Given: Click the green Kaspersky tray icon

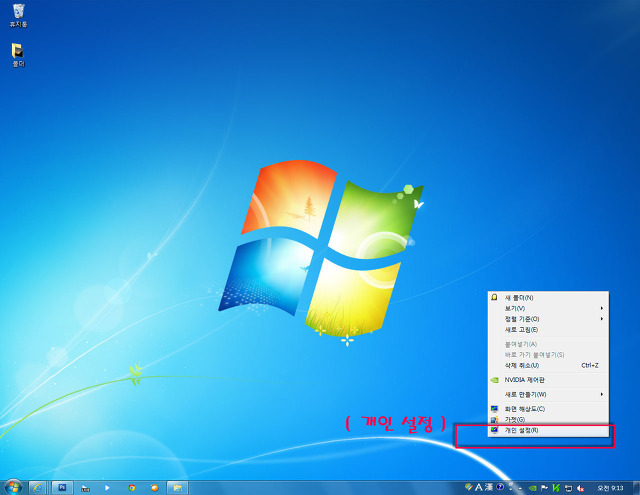Looking at the screenshot, I should [x=556, y=488].
